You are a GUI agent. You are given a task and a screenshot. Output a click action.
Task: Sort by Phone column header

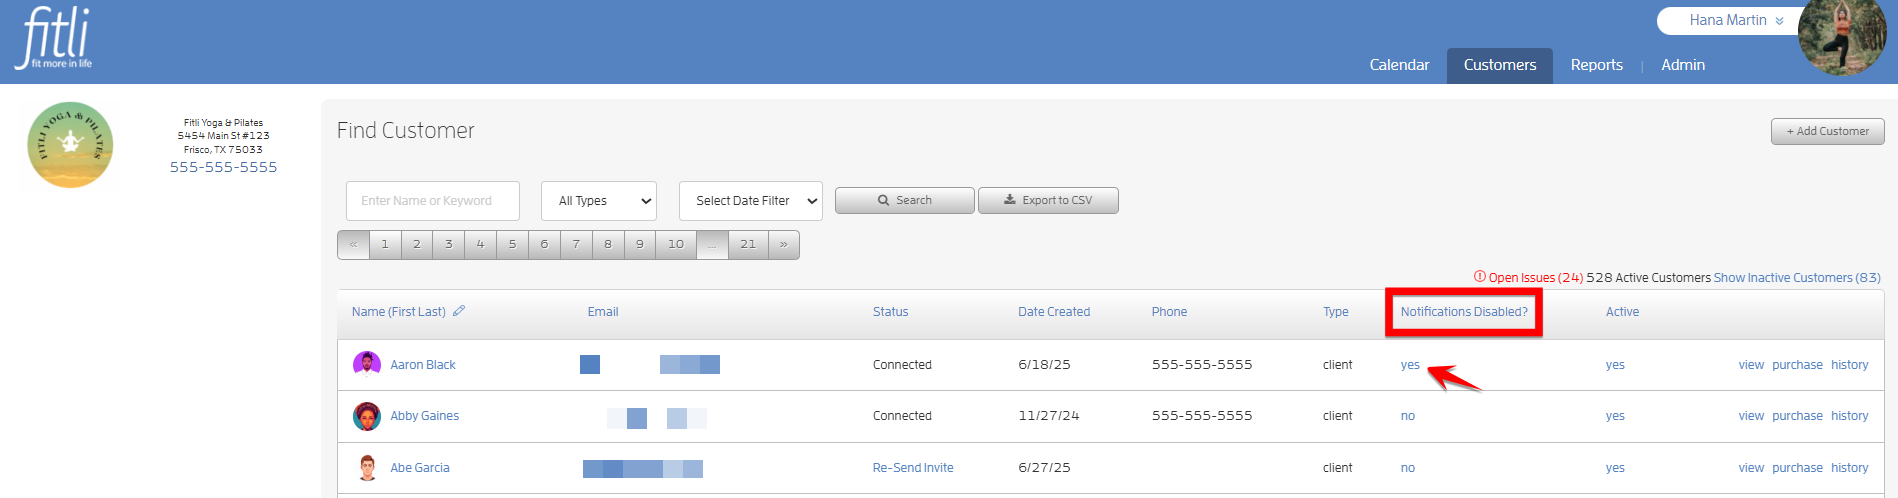[1169, 312]
